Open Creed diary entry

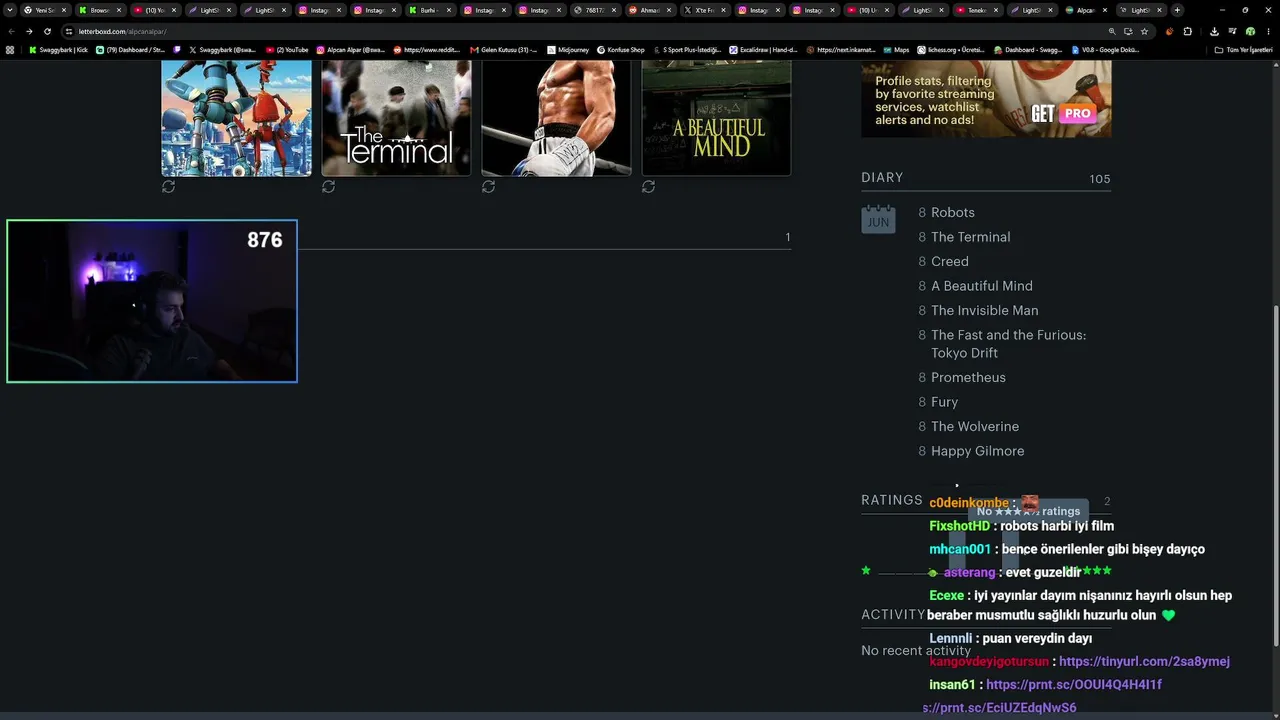pos(949,262)
